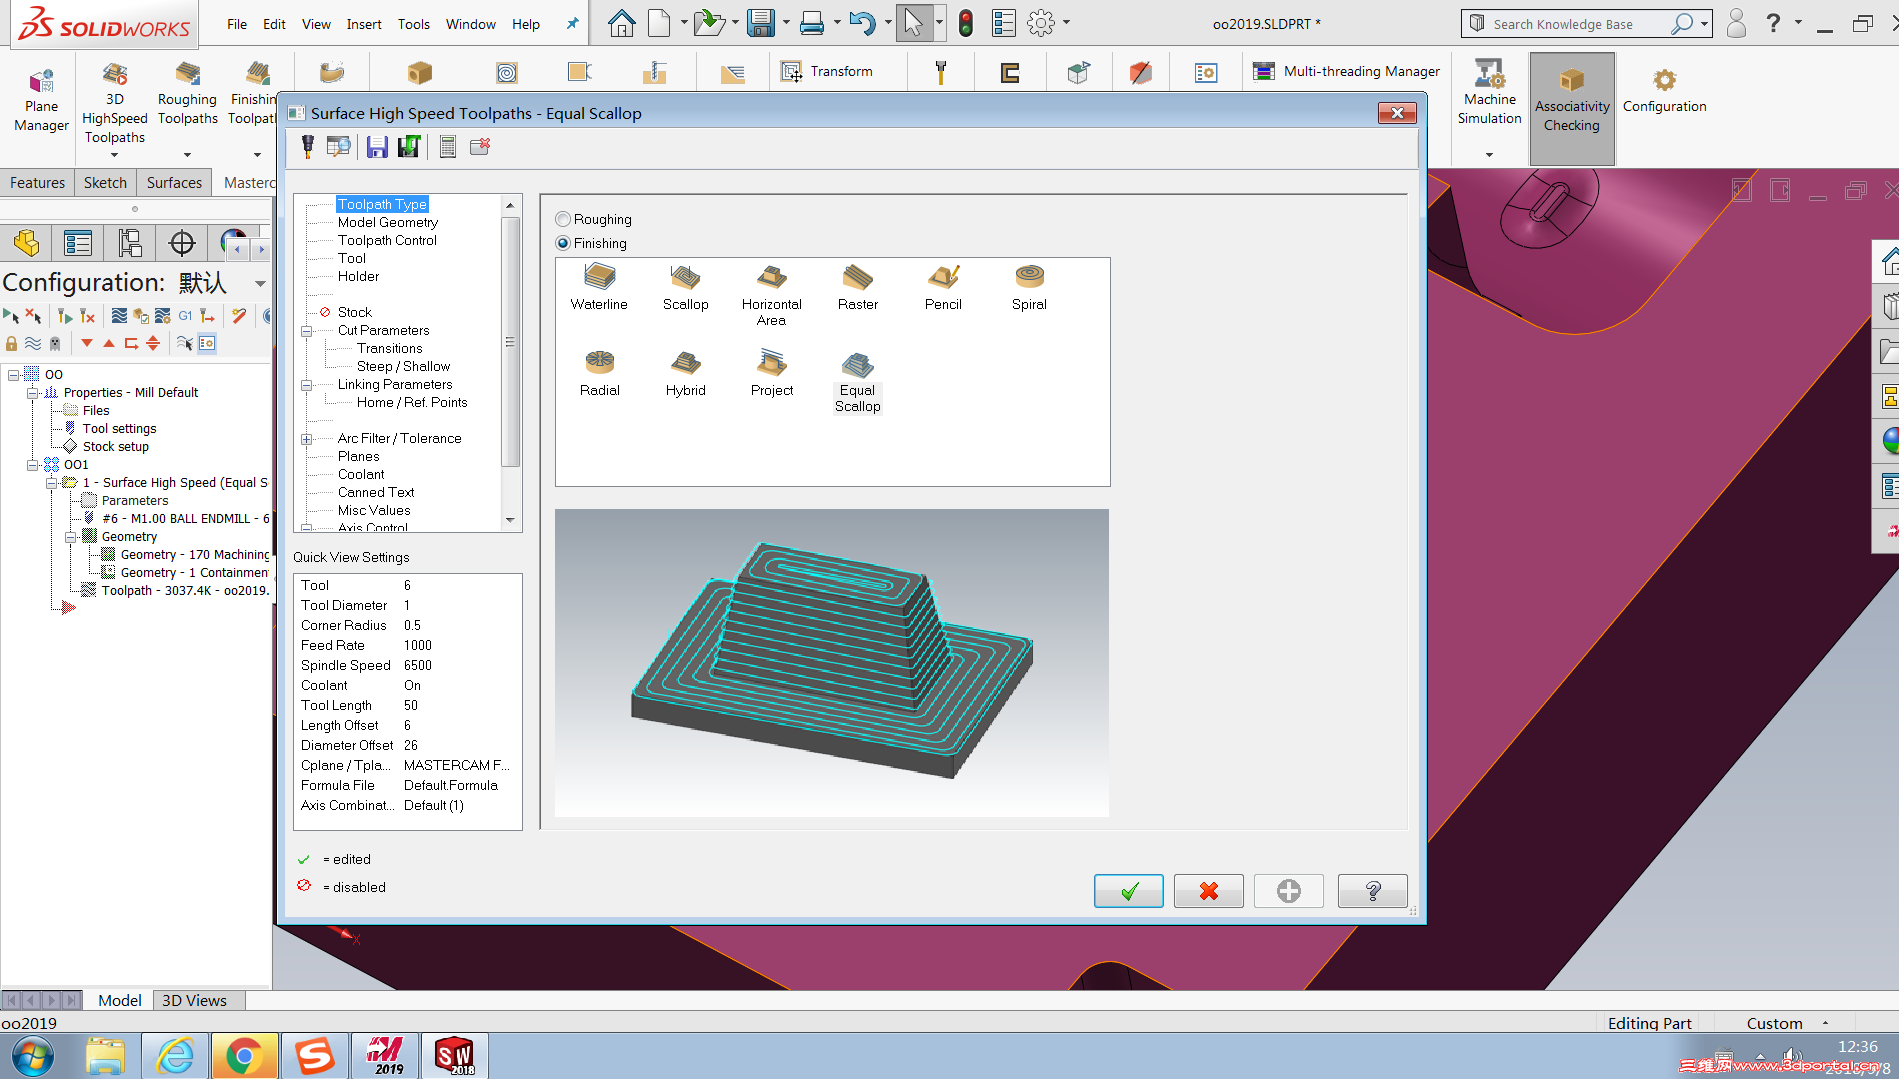Switch to the 3D Views bottom tab
Image resolution: width=1899 pixels, height=1079 pixels.
coord(194,1000)
